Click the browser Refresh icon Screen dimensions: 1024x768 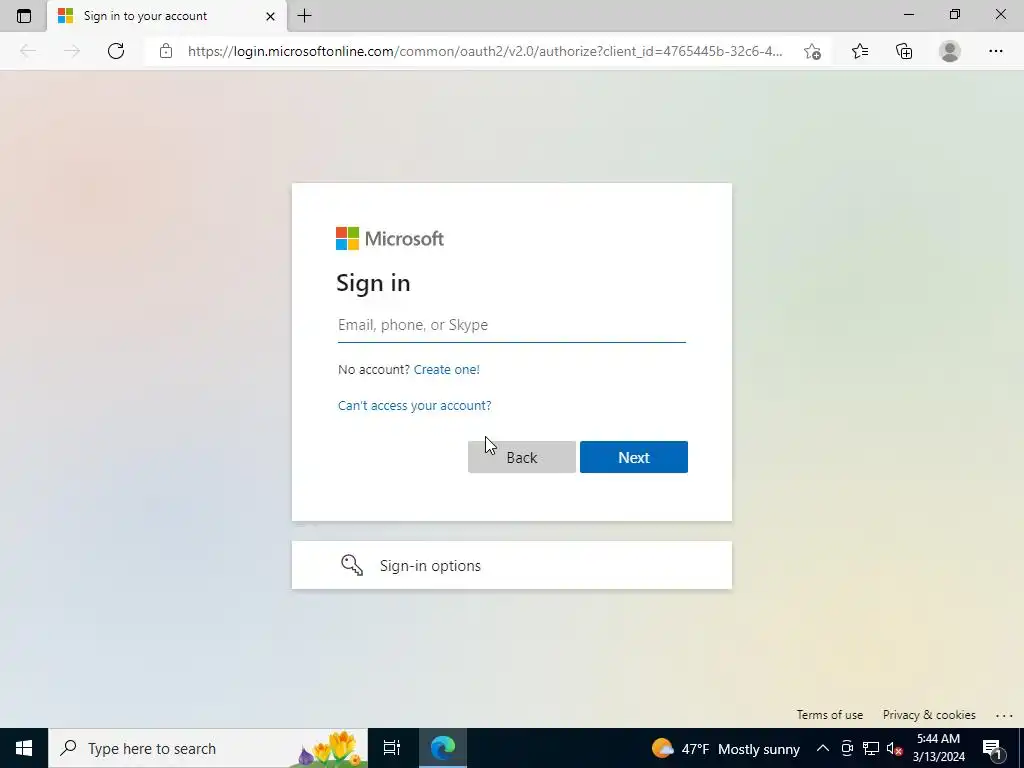click(x=116, y=51)
